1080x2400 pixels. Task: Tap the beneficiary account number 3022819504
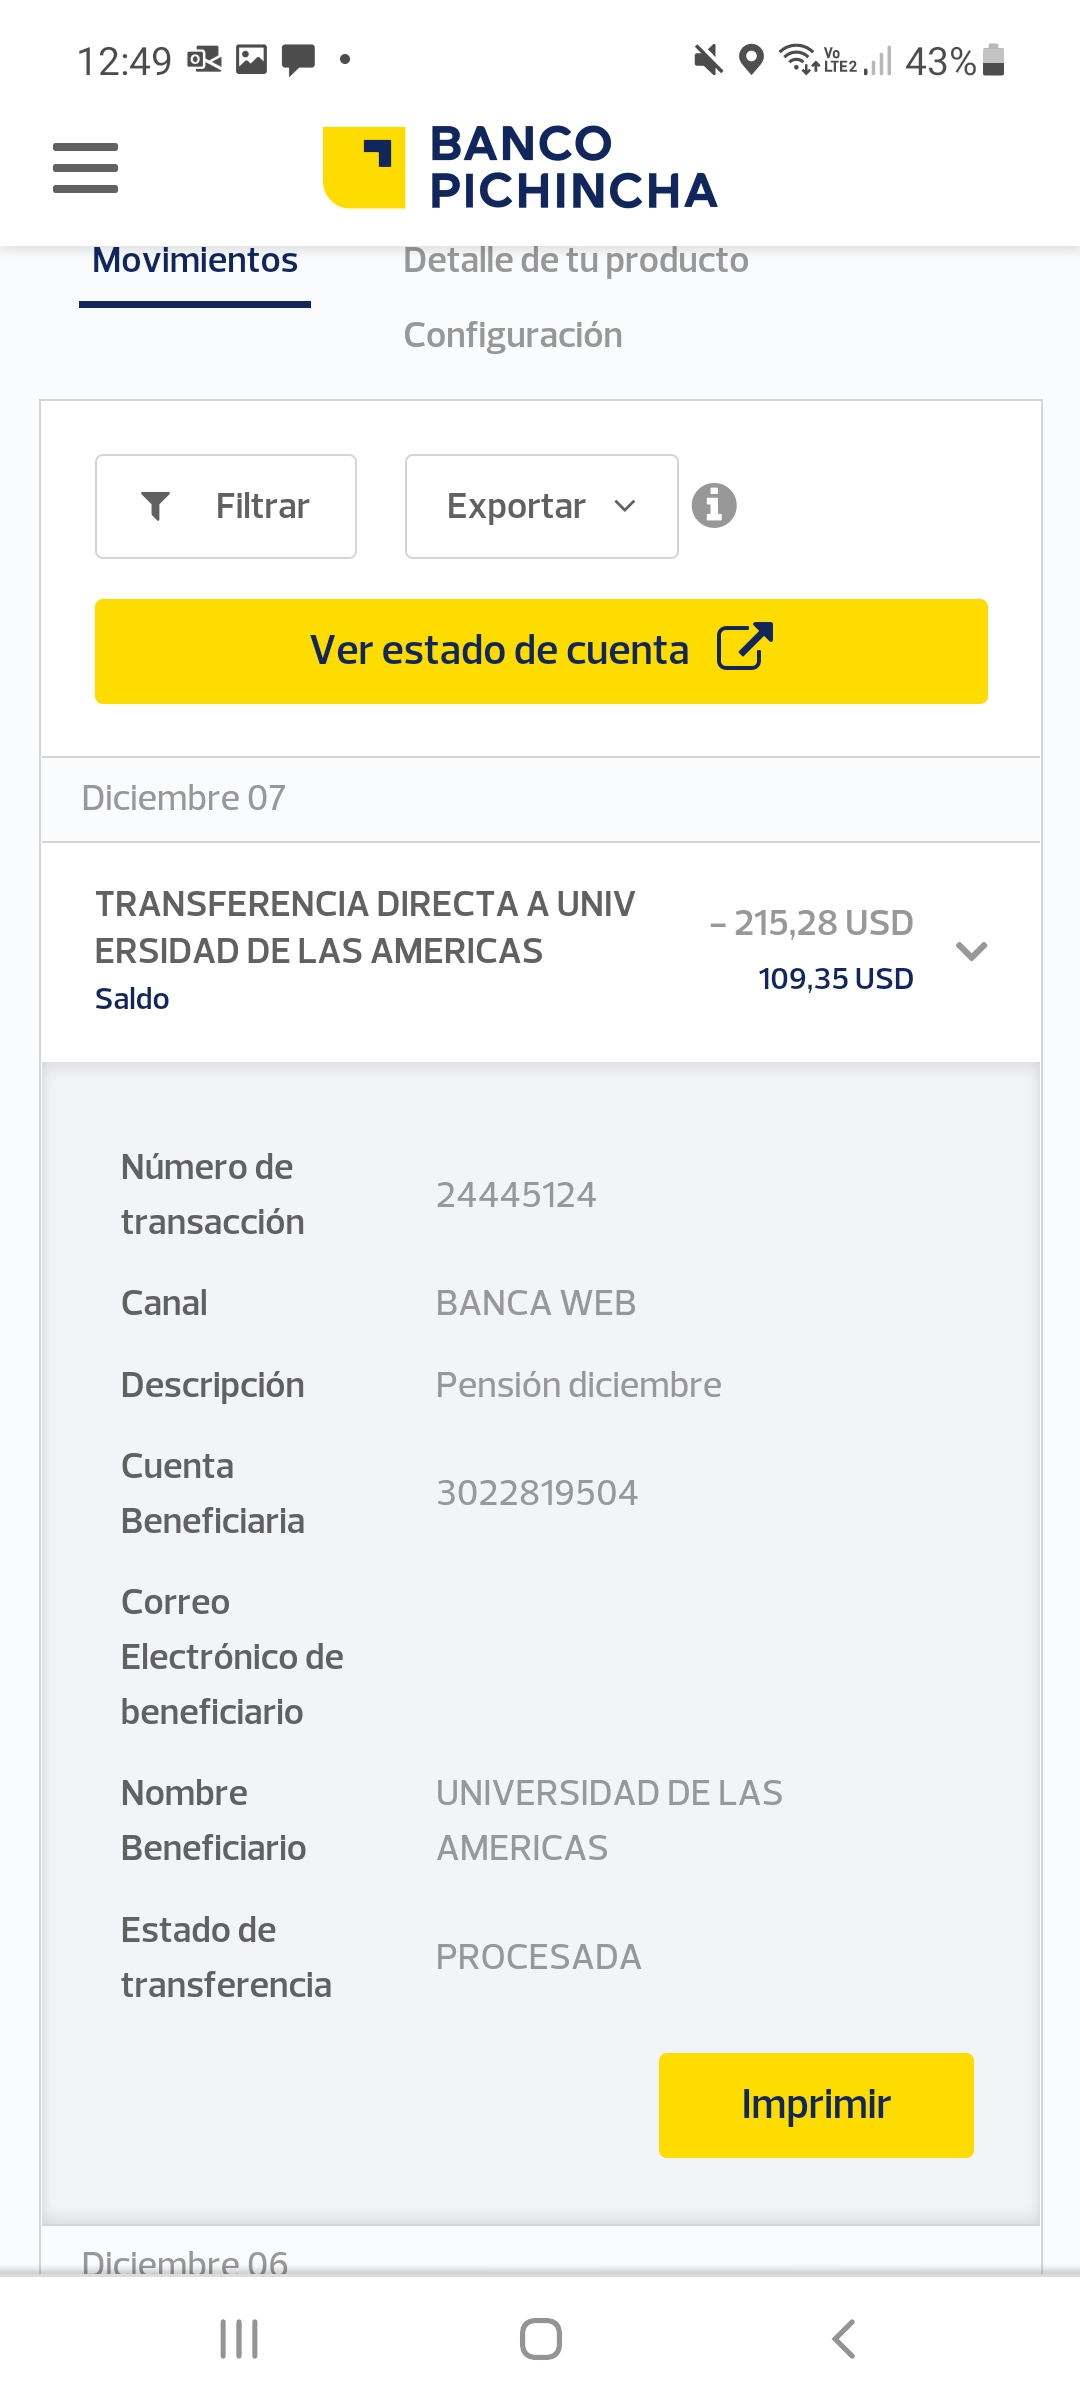[x=537, y=1493]
